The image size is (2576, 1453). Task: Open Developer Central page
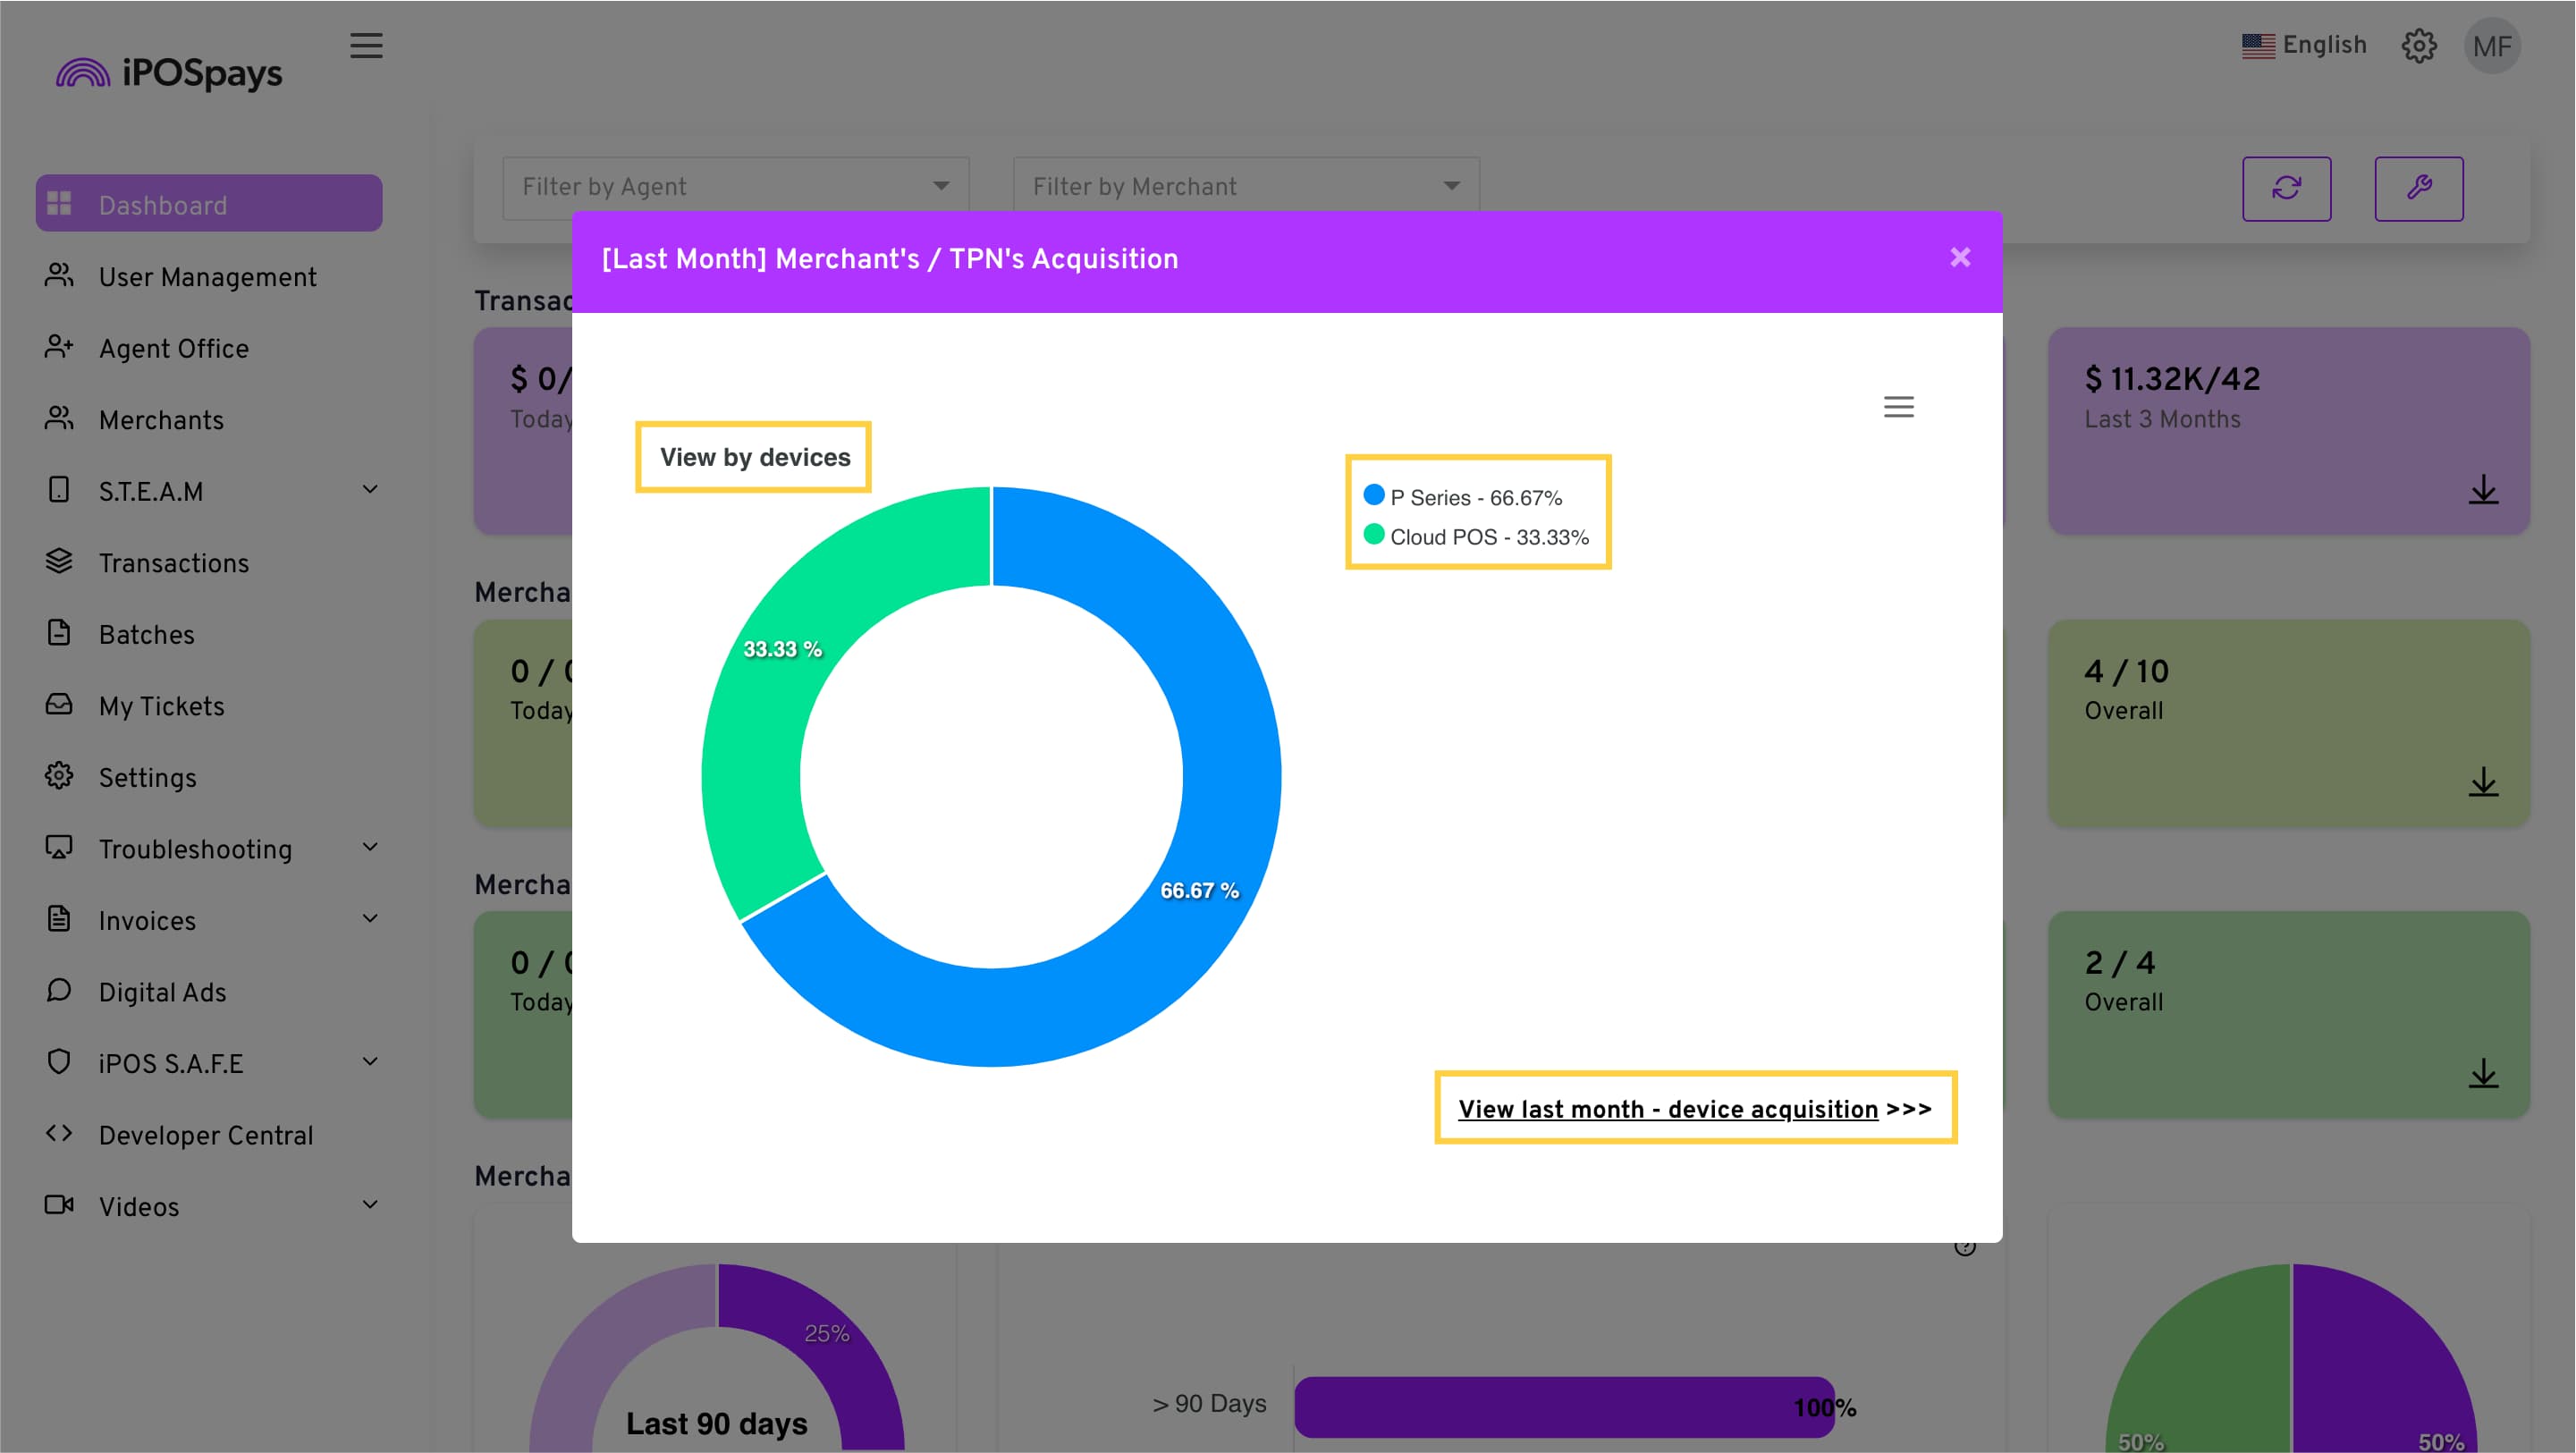(206, 1135)
